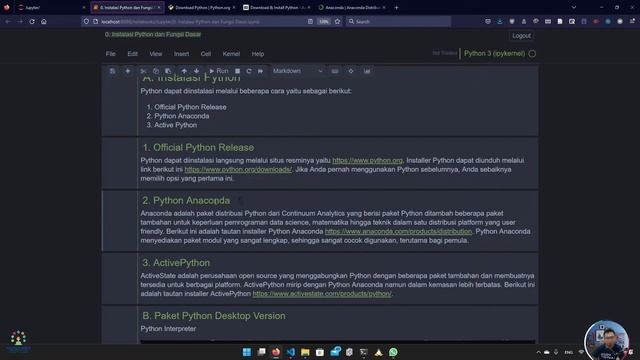Open the Insert menu
This screenshot has height=360, width=640.
coord(181,54)
